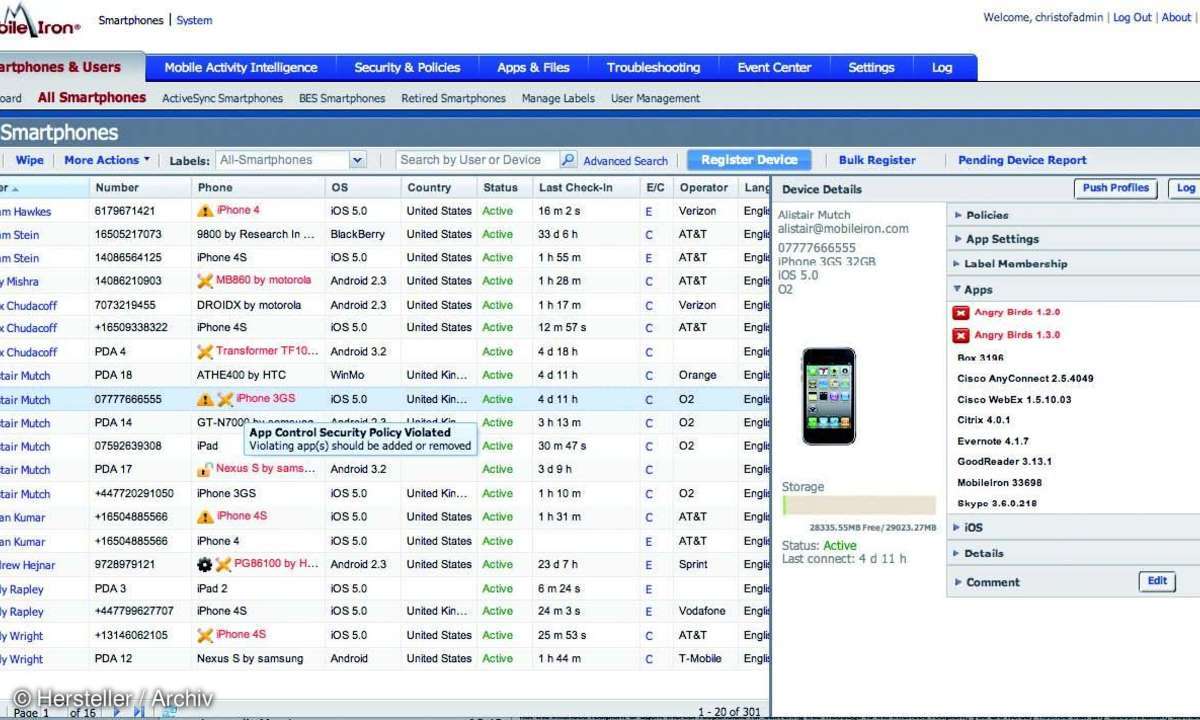Viewport: 1200px width, 720px height.
Task: Select the ActiveSync Smartphones sub-tab
Action: tap(222, 98)
